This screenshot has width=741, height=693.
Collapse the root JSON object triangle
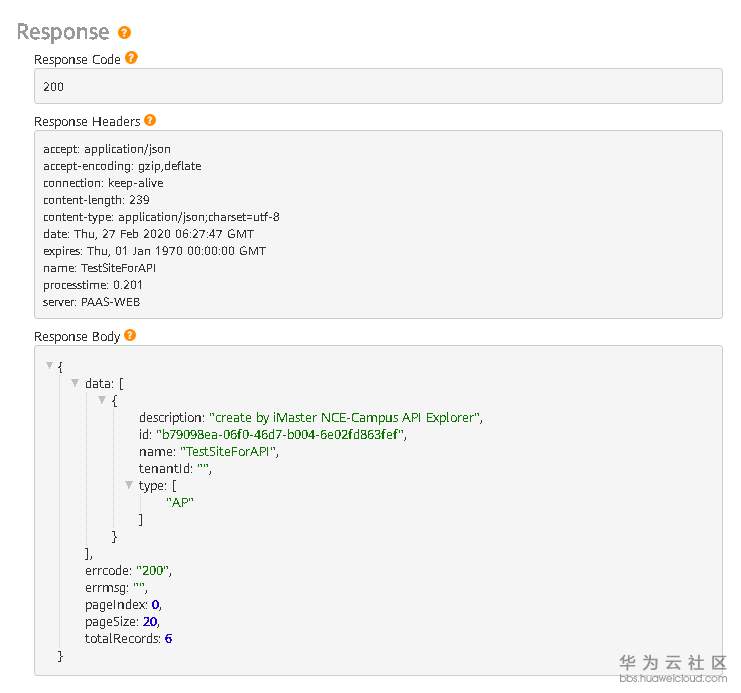click(49, 366)
